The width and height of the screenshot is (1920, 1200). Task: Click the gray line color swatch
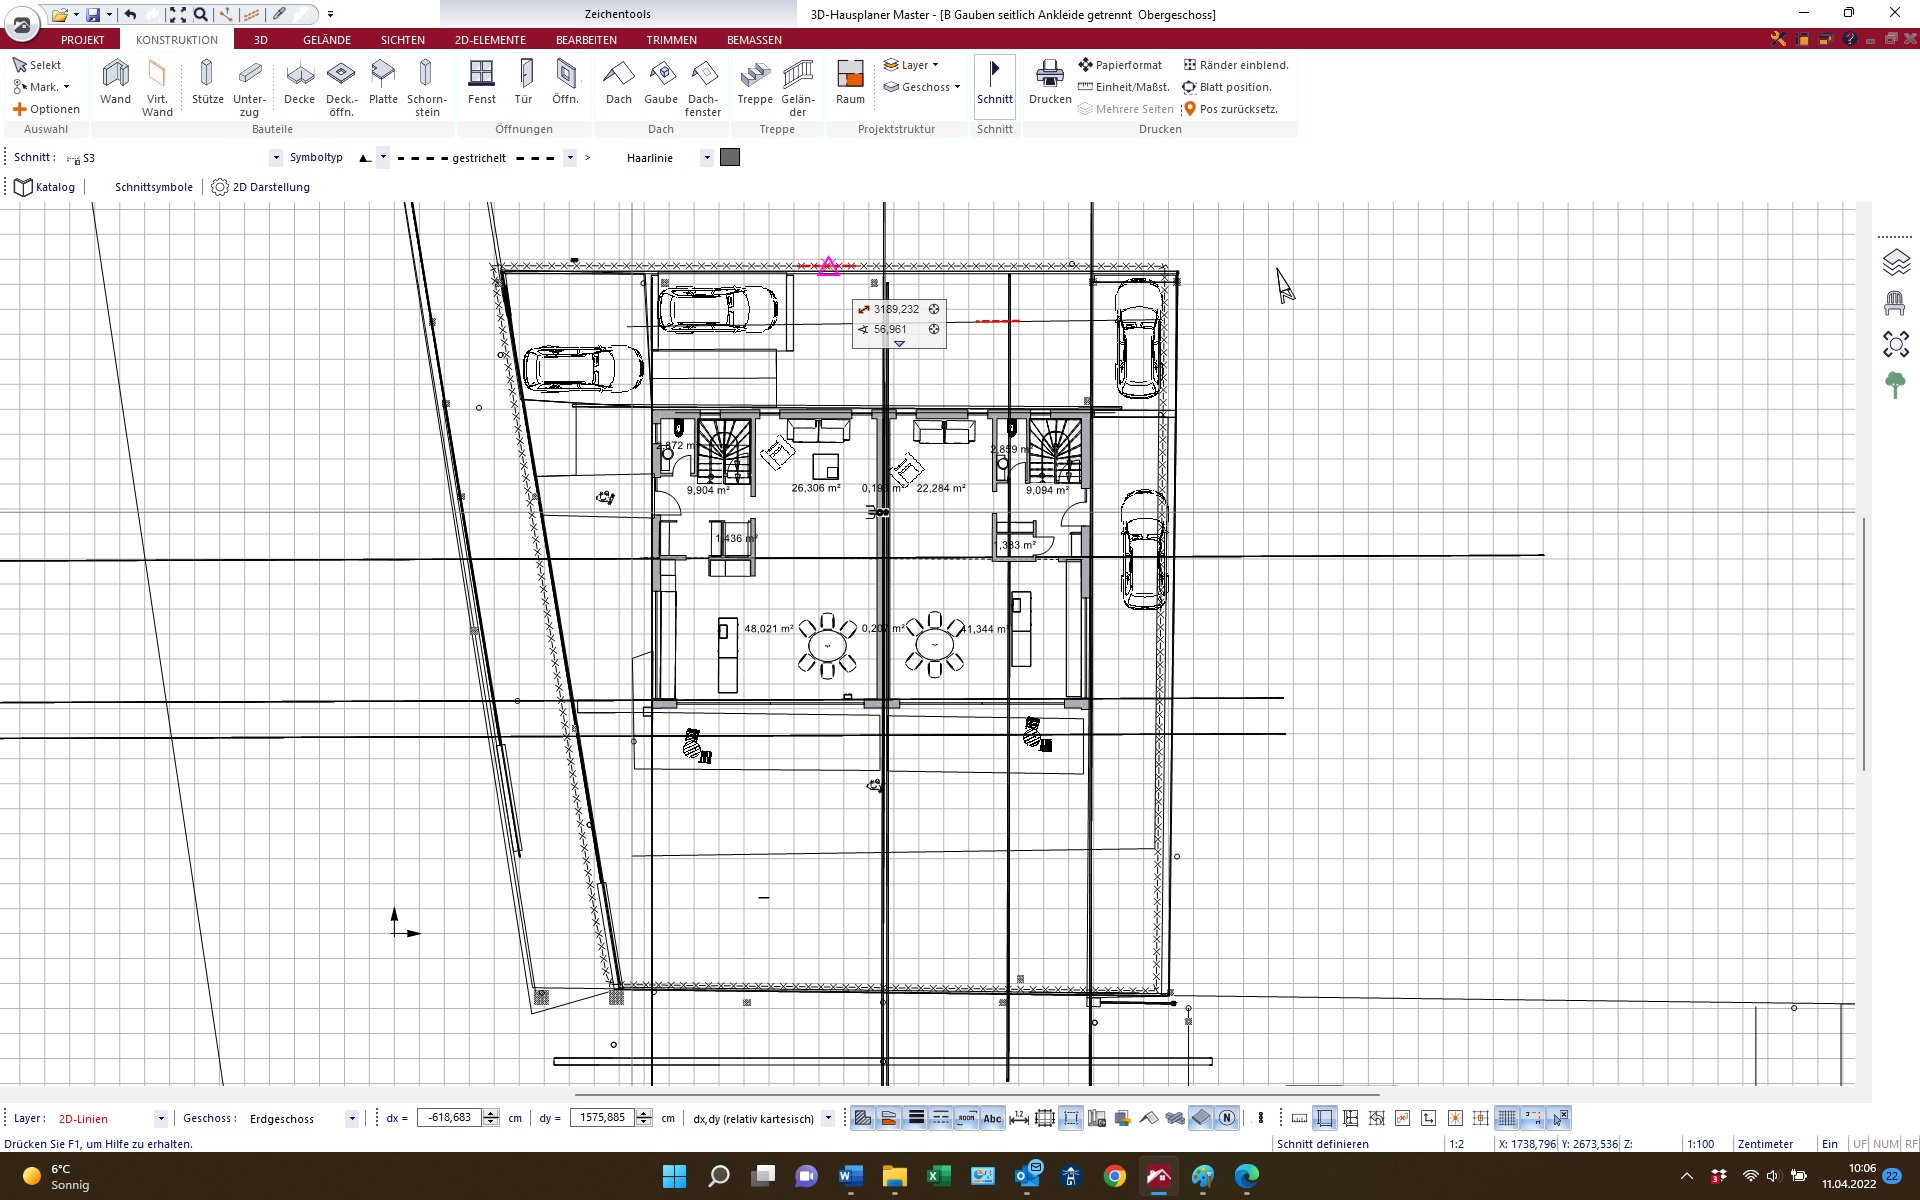pos(730,157)
